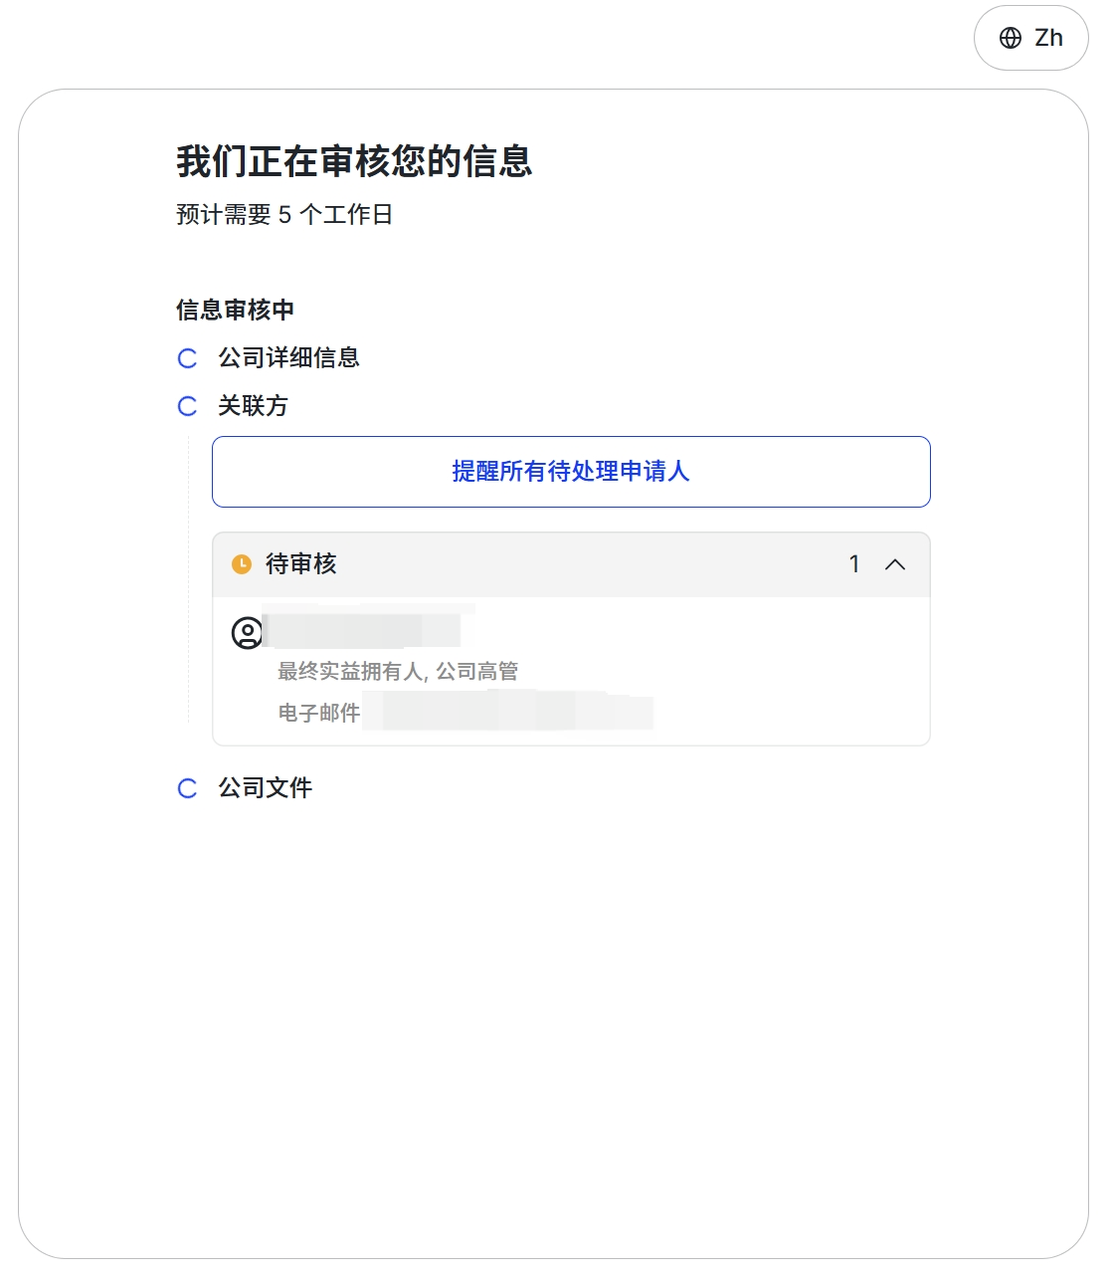Collapse the 待审核 list using the chevron
This screenshot has height=1280, width=1113.
pyautogui.click(x=895, y=564)
